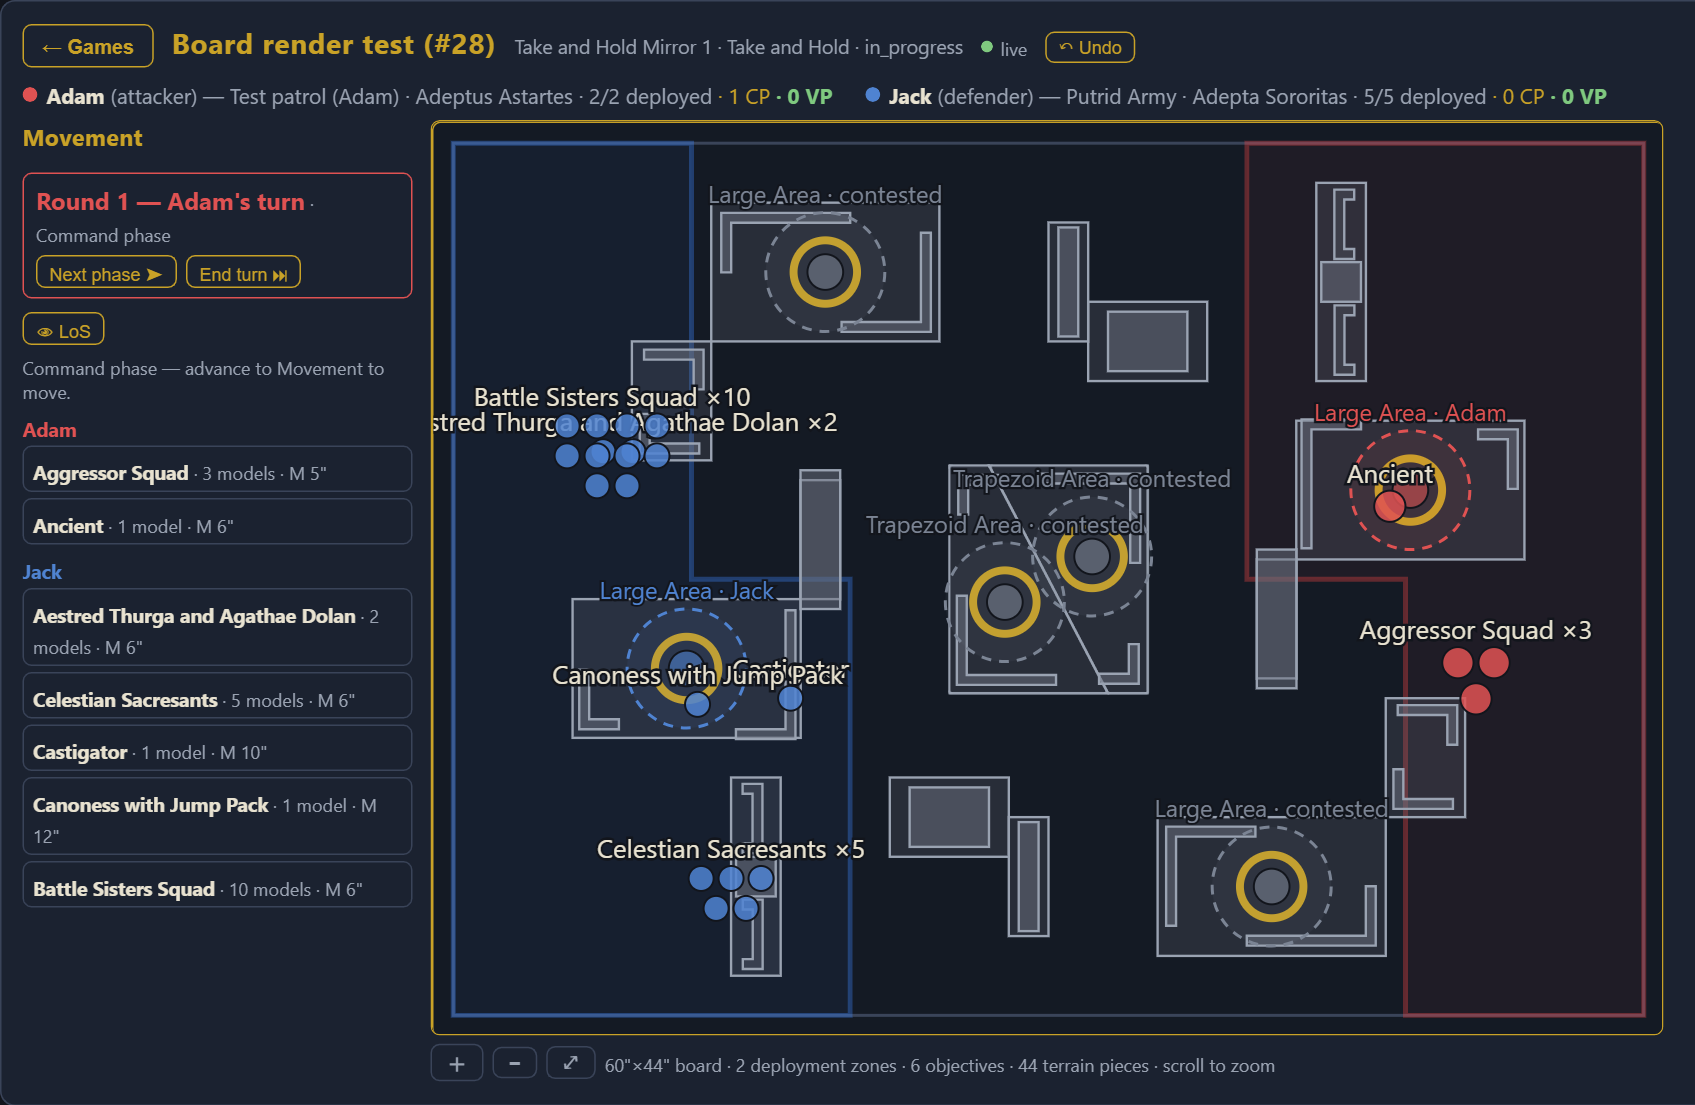This screenshot has width=1695, height=1105.
Task: Click the bottom-right Large Area objective marker
Action: [x=1271, y=885]
